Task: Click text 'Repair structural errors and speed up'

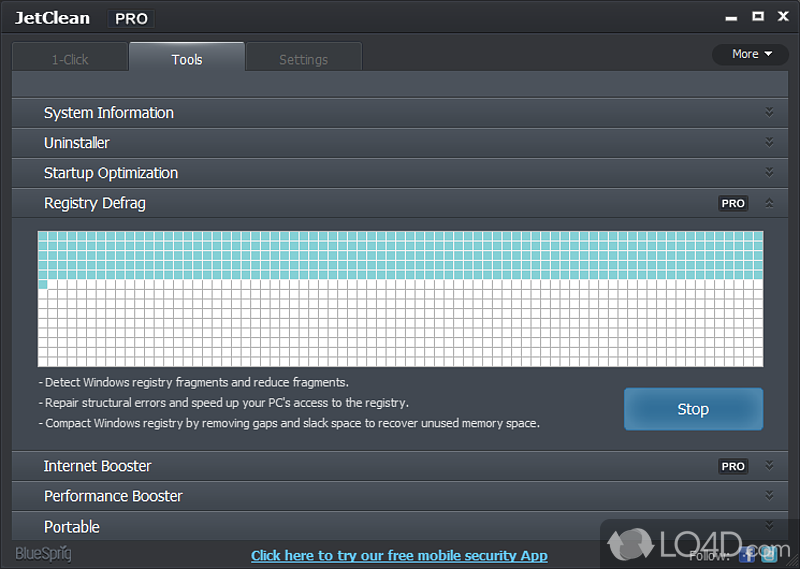Action: pyautogui.click(x=141, y=403)
